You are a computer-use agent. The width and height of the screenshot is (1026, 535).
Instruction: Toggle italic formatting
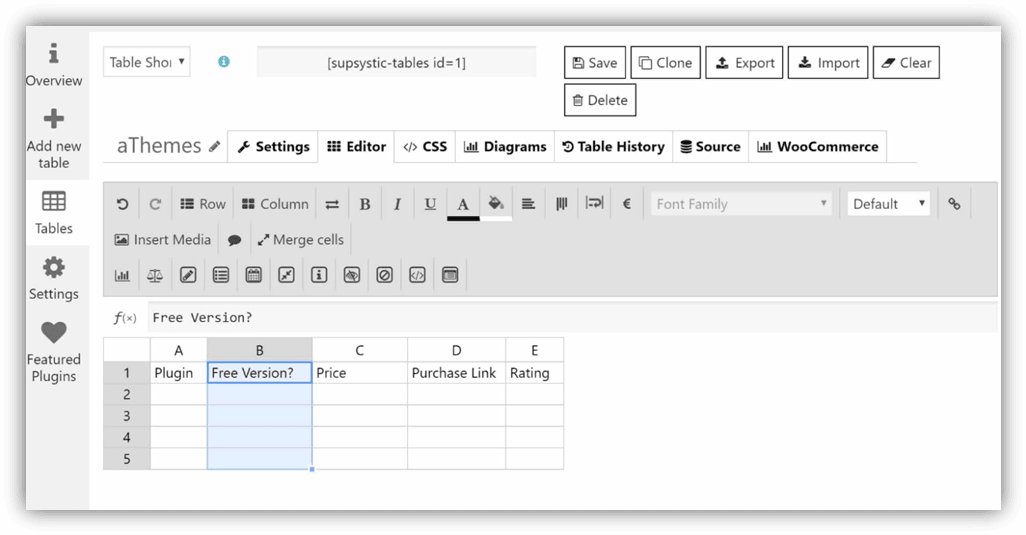tap(397, 204)
